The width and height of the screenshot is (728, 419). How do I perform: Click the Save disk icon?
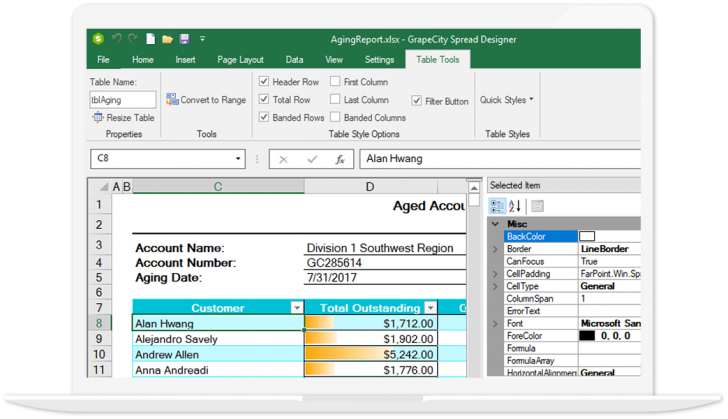[185, 39]
